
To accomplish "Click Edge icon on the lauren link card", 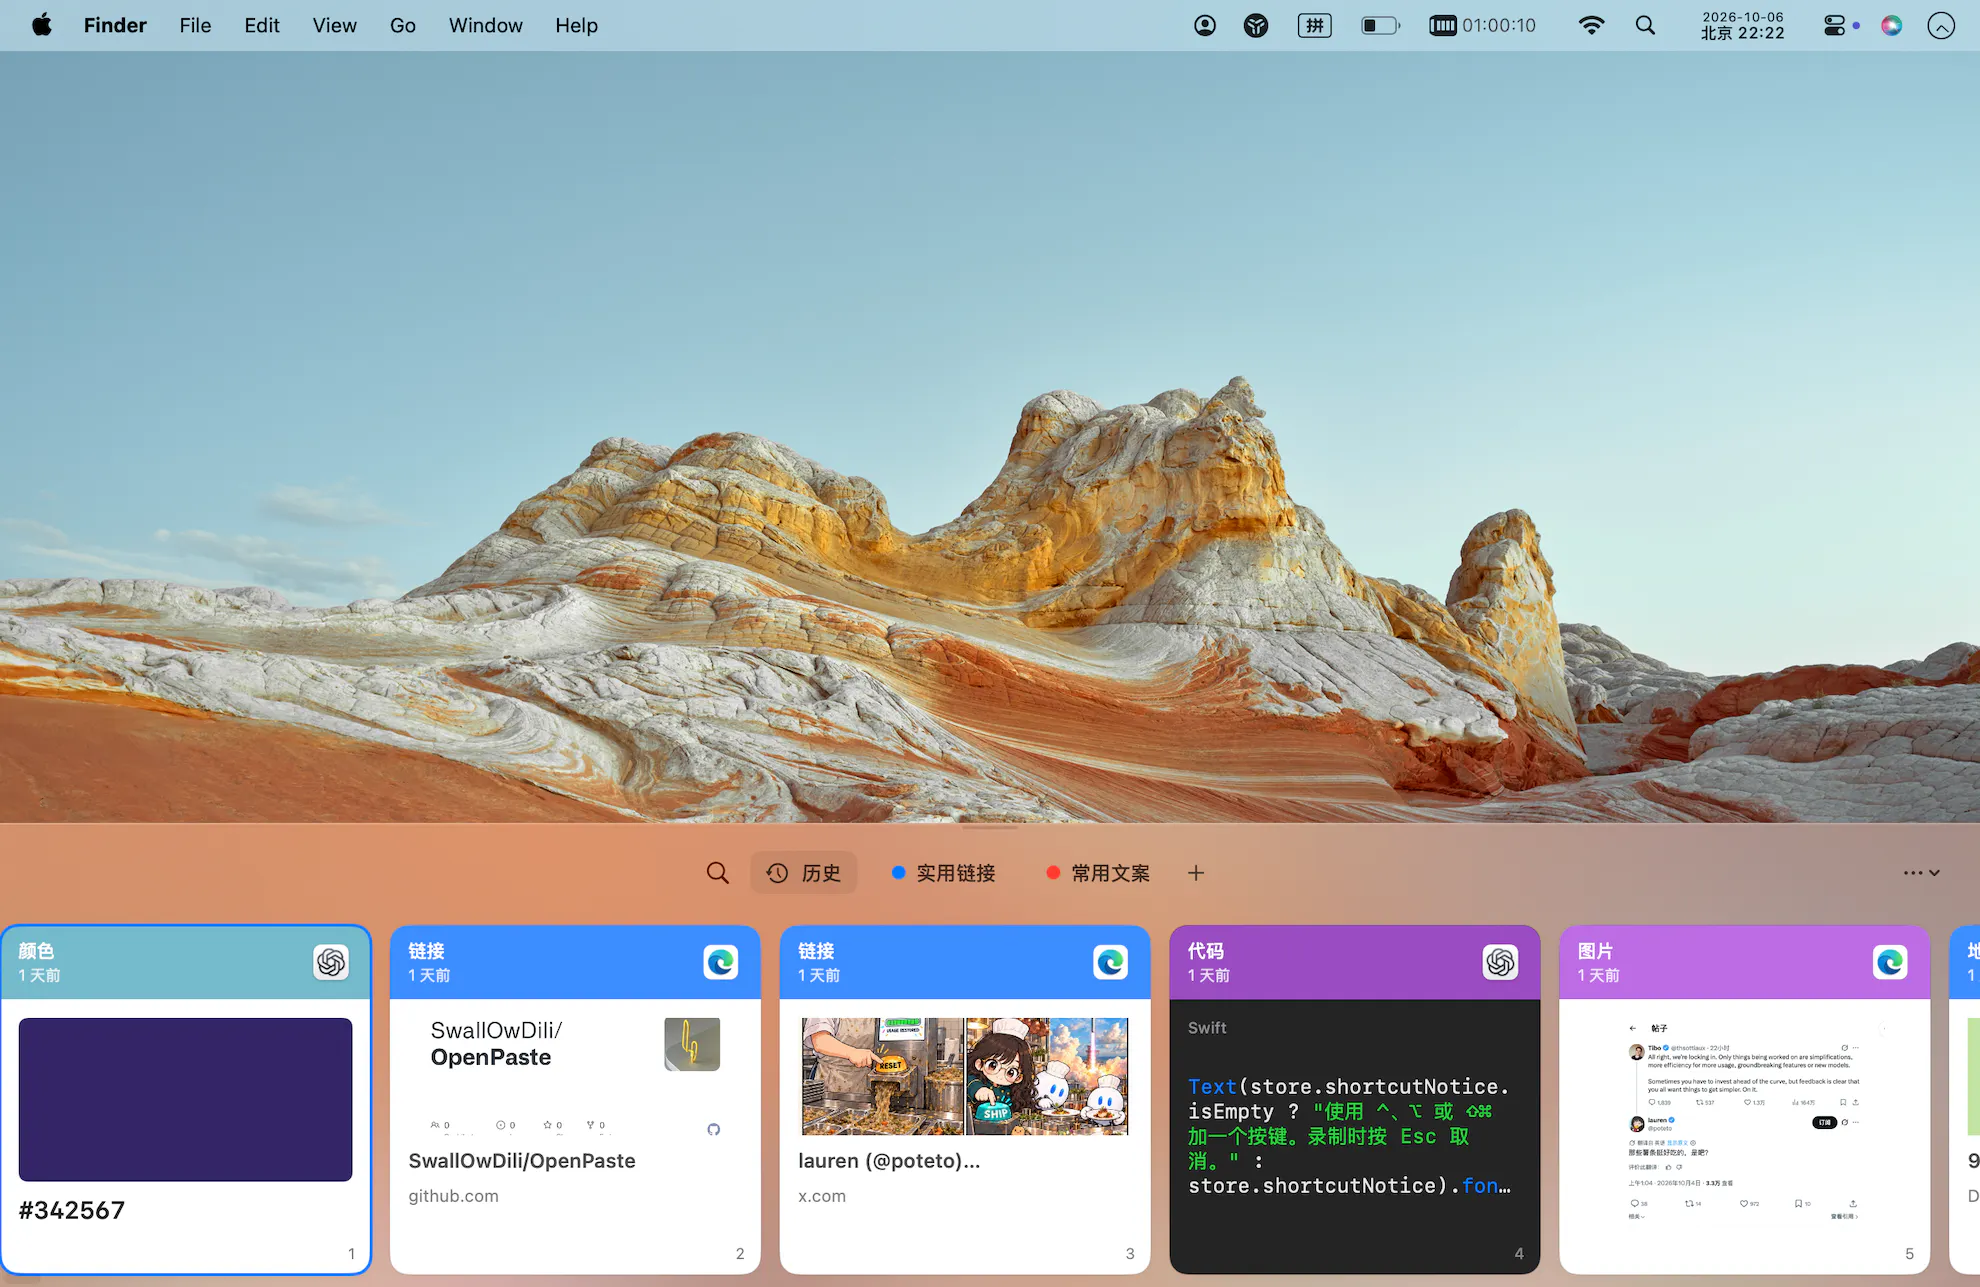I will pos(1110,962).
